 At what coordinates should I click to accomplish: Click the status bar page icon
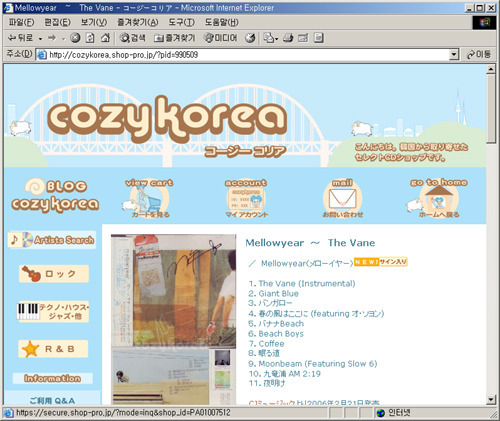point(9,413)
